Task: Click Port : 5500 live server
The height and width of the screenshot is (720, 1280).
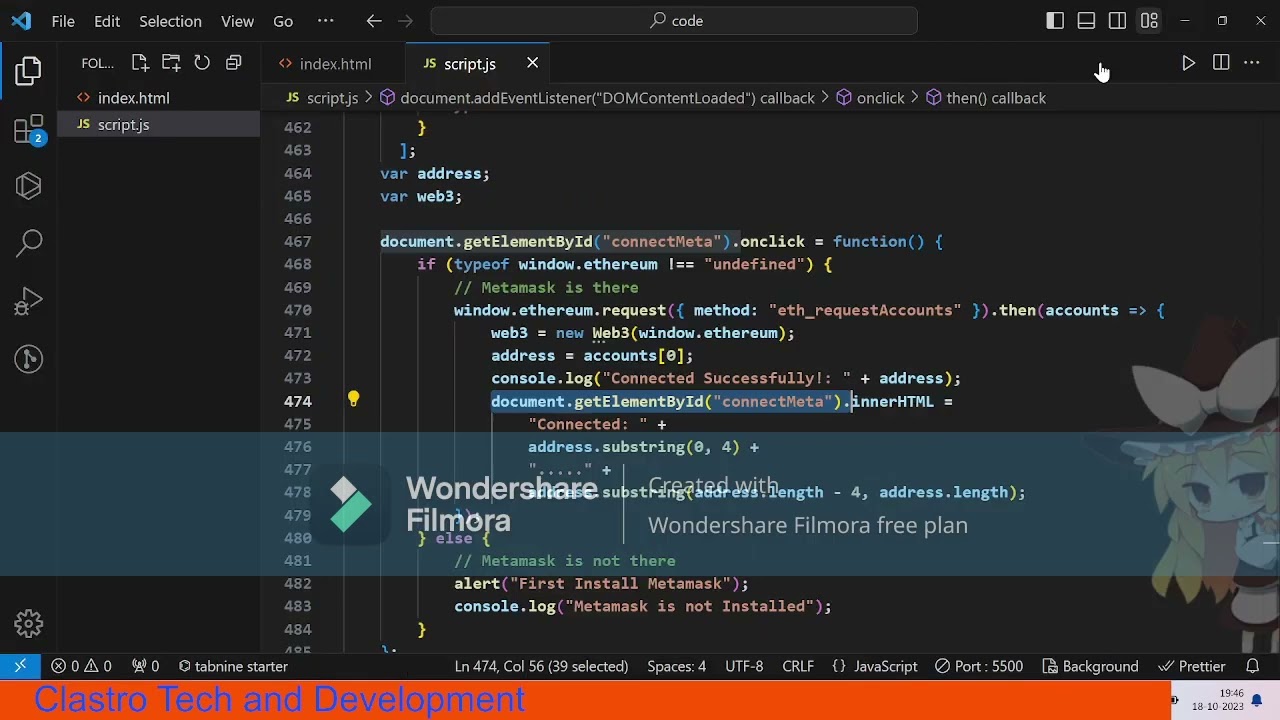Action: click(x=979, y=666)
